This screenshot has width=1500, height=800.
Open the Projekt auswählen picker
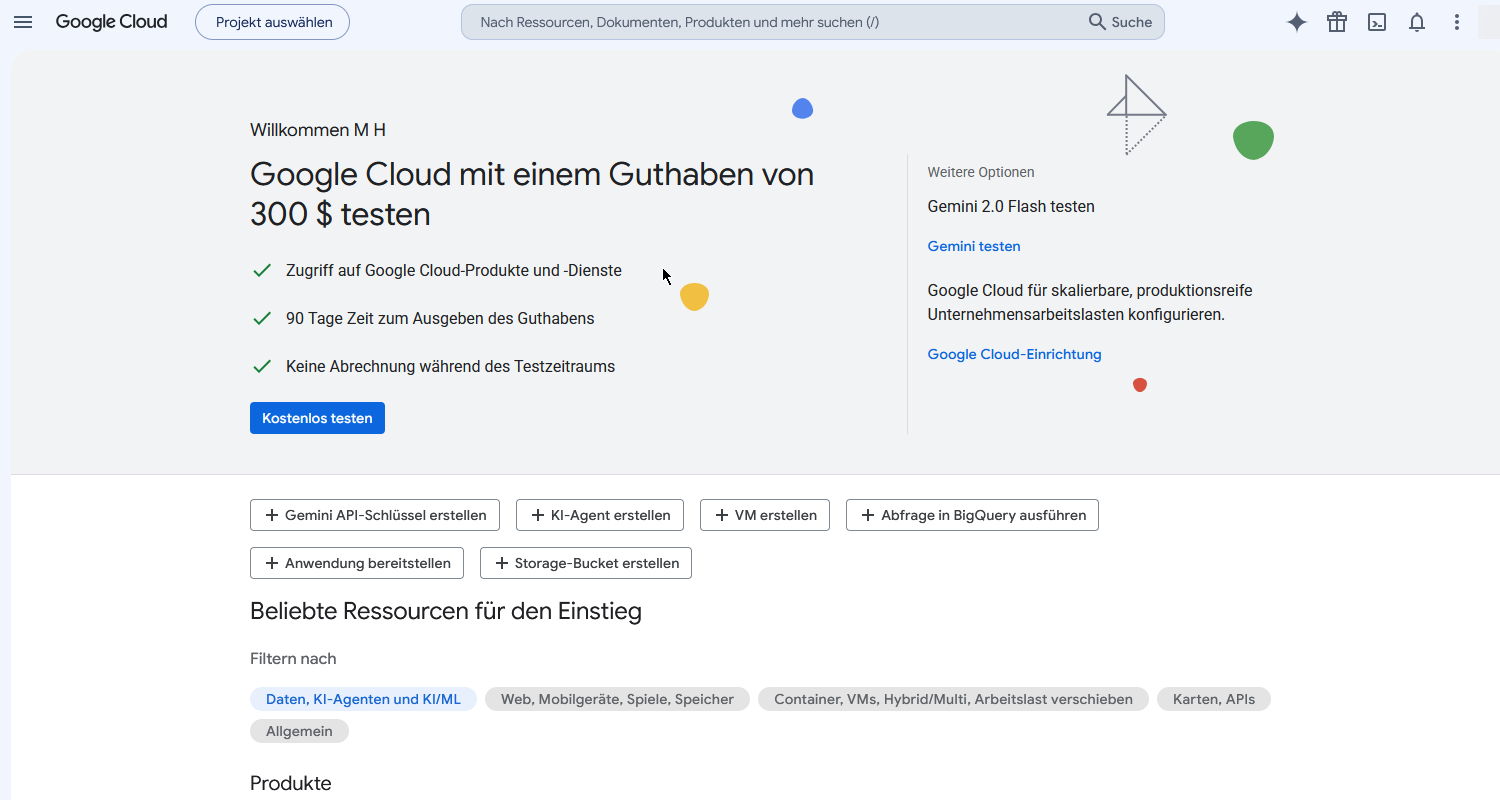272,22
